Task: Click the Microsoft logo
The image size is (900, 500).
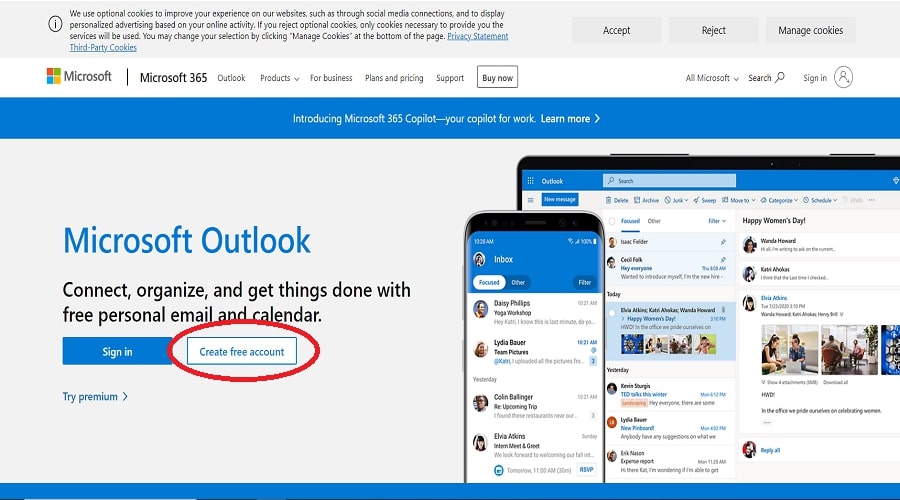Action: [79, 76]
